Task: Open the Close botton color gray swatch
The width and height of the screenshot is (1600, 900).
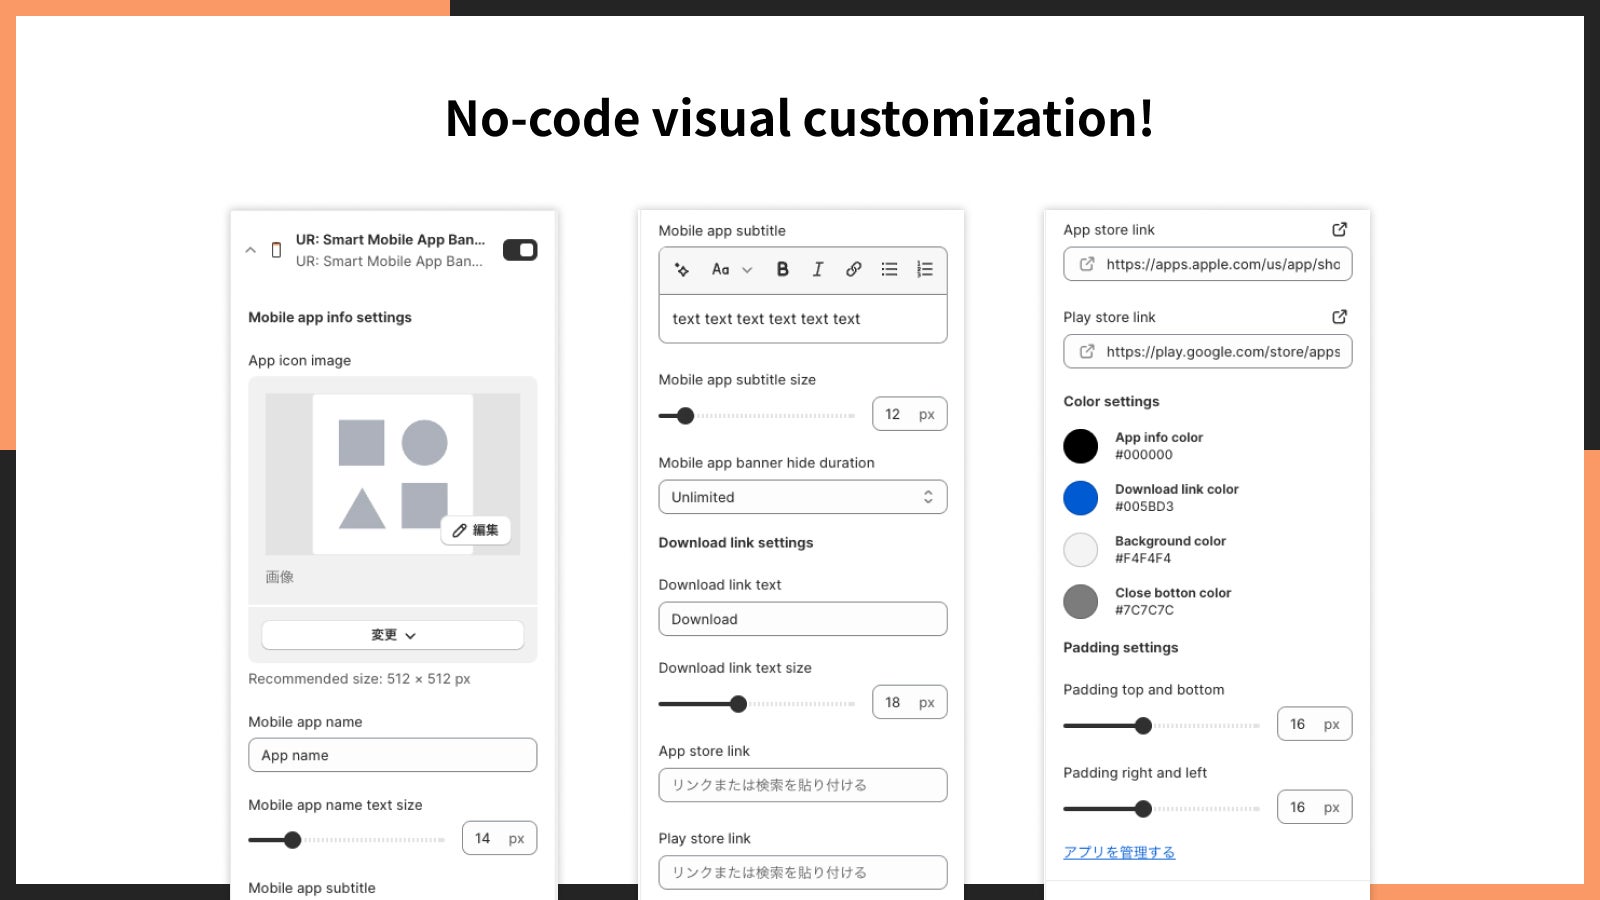Action: coord(1080,602)
